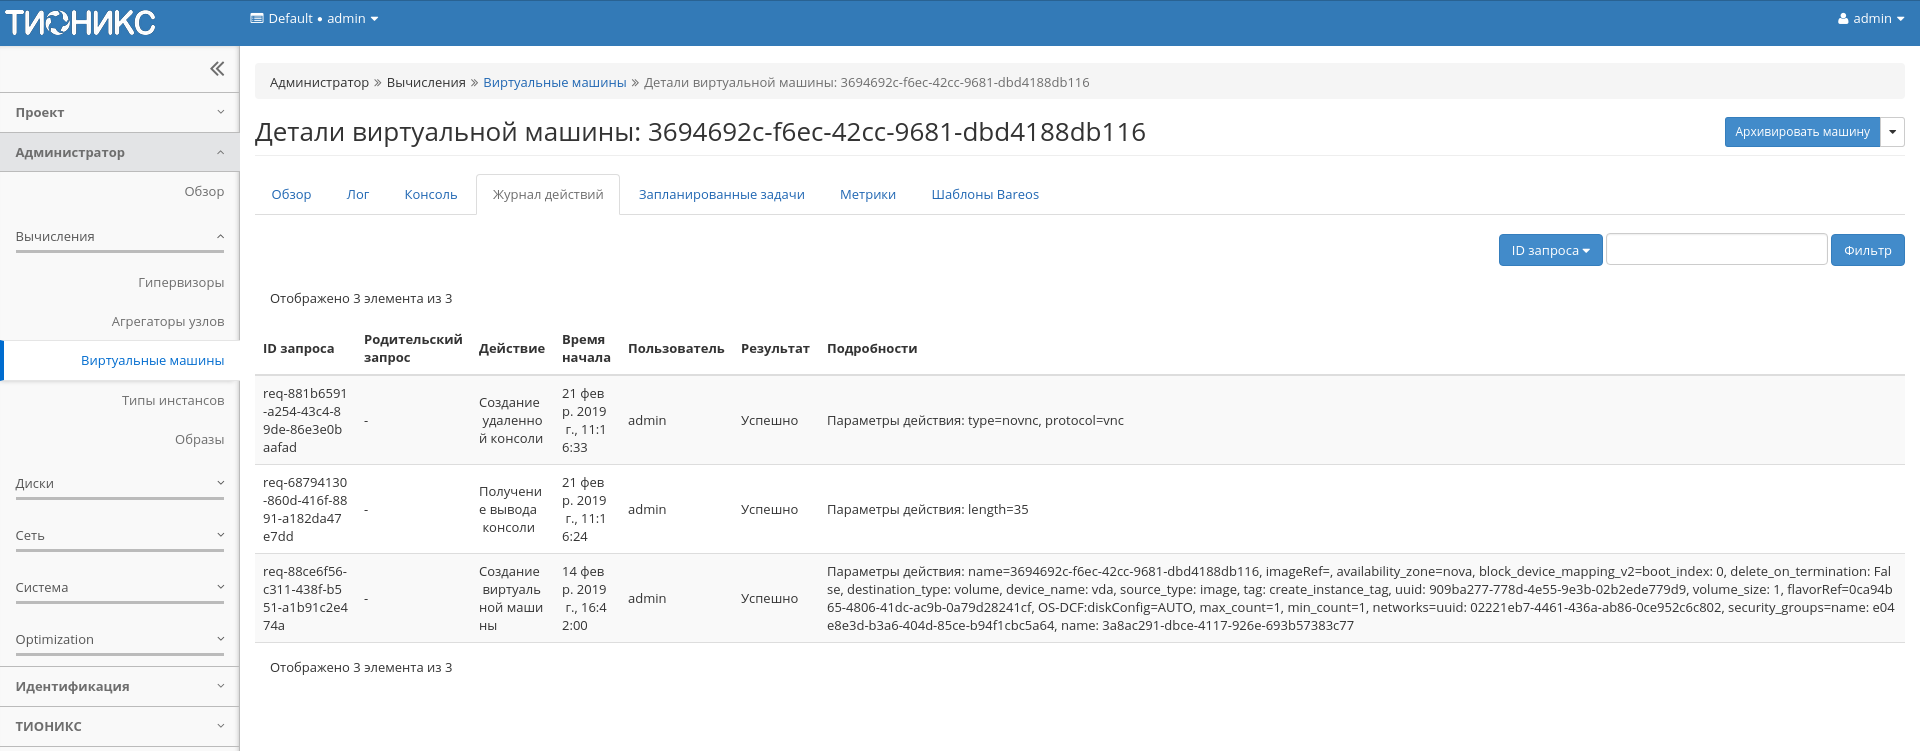The height and width of the screenshot is (751, 1920).
Task: Select the Метрики tab
Action: coord(867,195)
